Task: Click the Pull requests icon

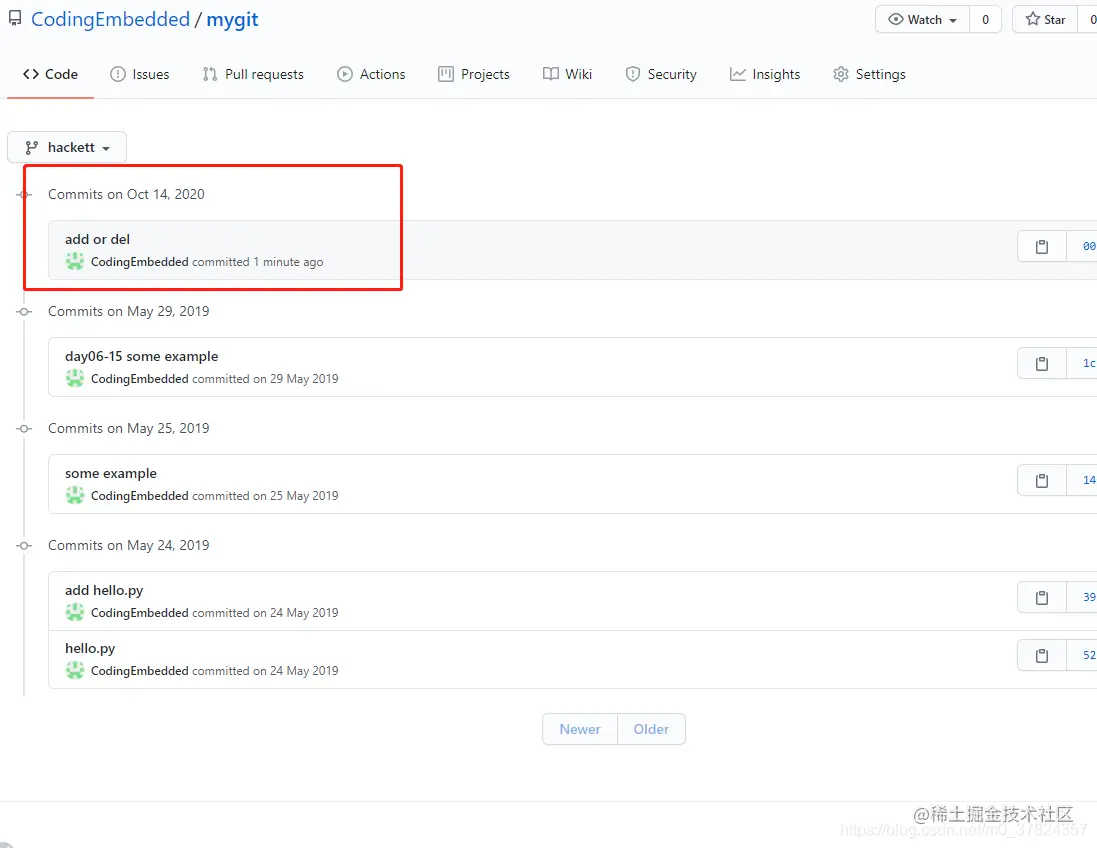Action: coord(210,74)
